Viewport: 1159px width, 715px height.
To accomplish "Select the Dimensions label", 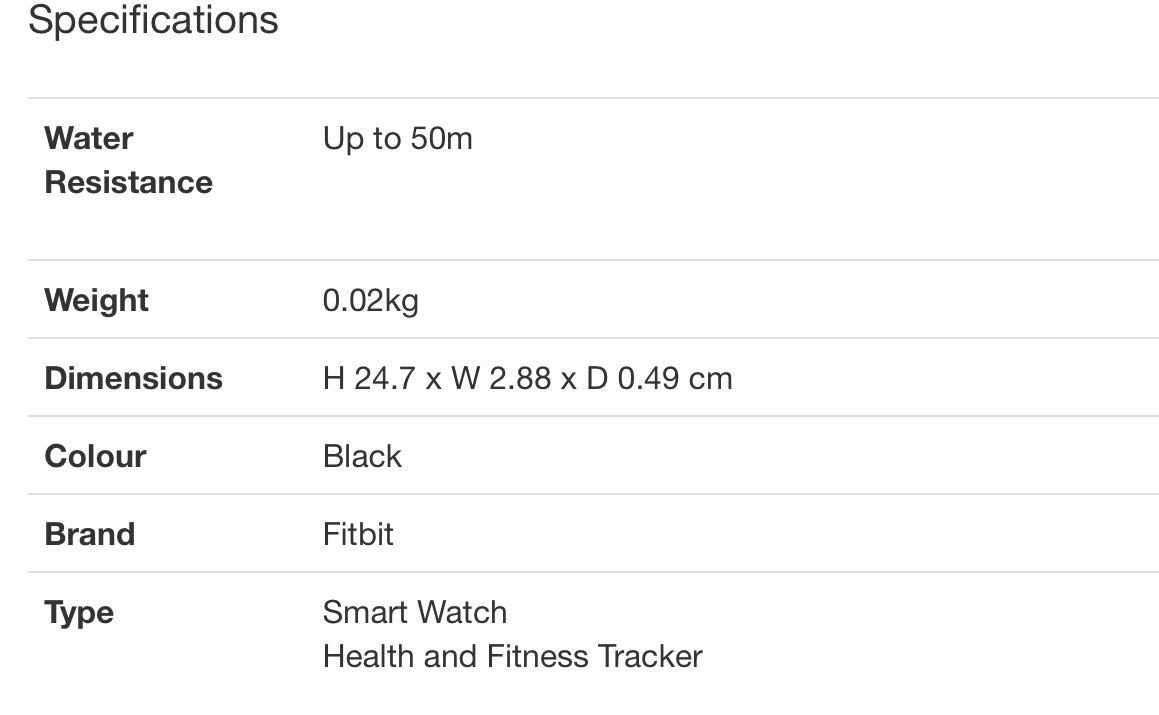I will coord(133,379).
